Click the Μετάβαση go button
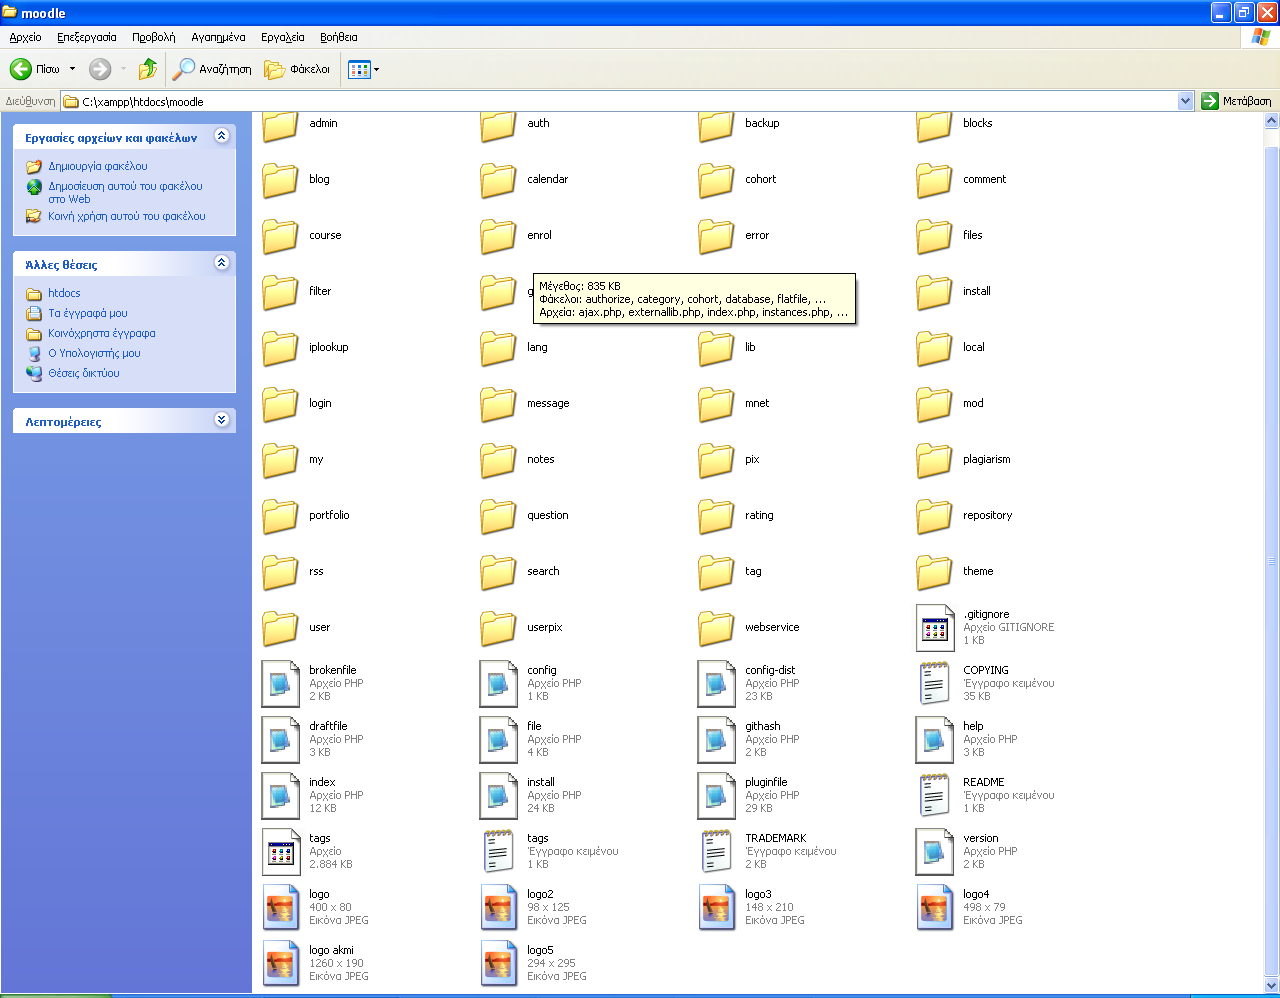Image resolution: width=1280 pixels, height=998 pixels. [1237, 101]
